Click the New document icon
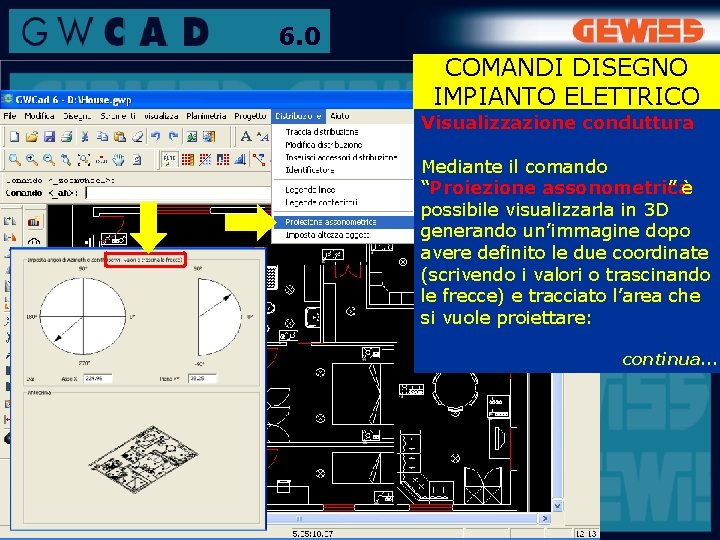This screenshot has height=540, width=720. pyautogui.click(x=14, y=136)
